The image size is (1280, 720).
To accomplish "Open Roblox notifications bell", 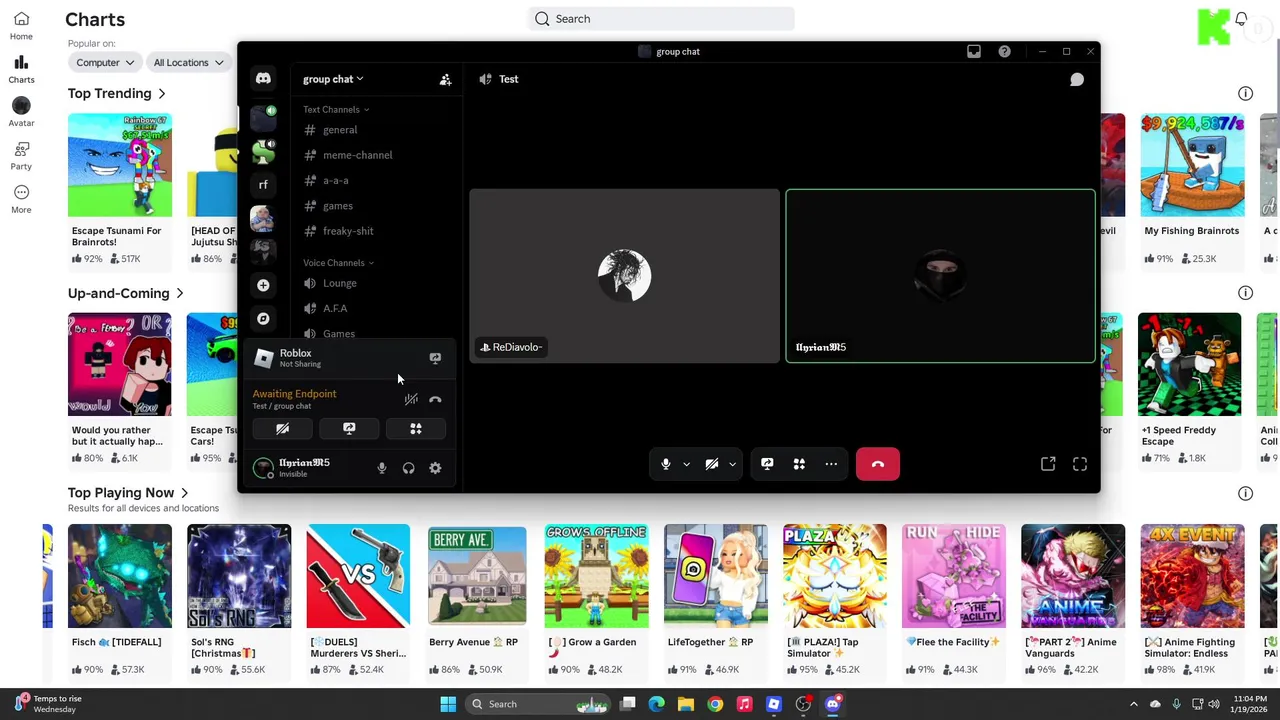I will (x=1241, y=19).
